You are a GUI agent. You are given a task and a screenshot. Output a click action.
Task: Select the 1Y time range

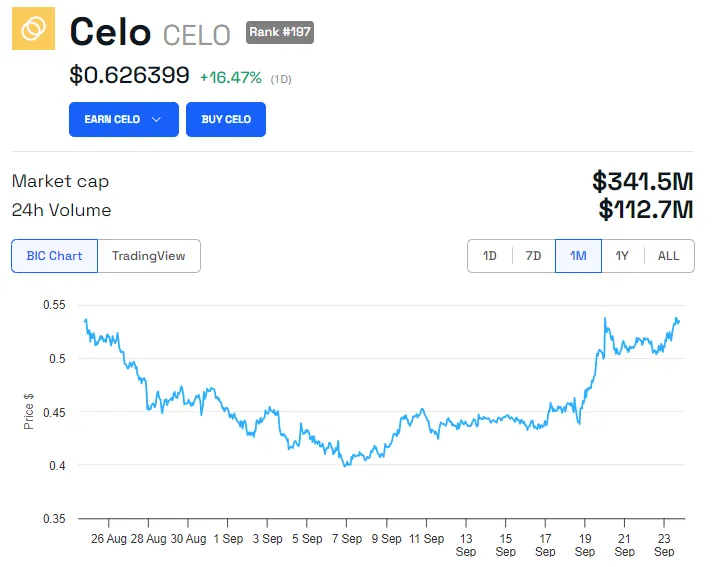(x=622, y=256)
